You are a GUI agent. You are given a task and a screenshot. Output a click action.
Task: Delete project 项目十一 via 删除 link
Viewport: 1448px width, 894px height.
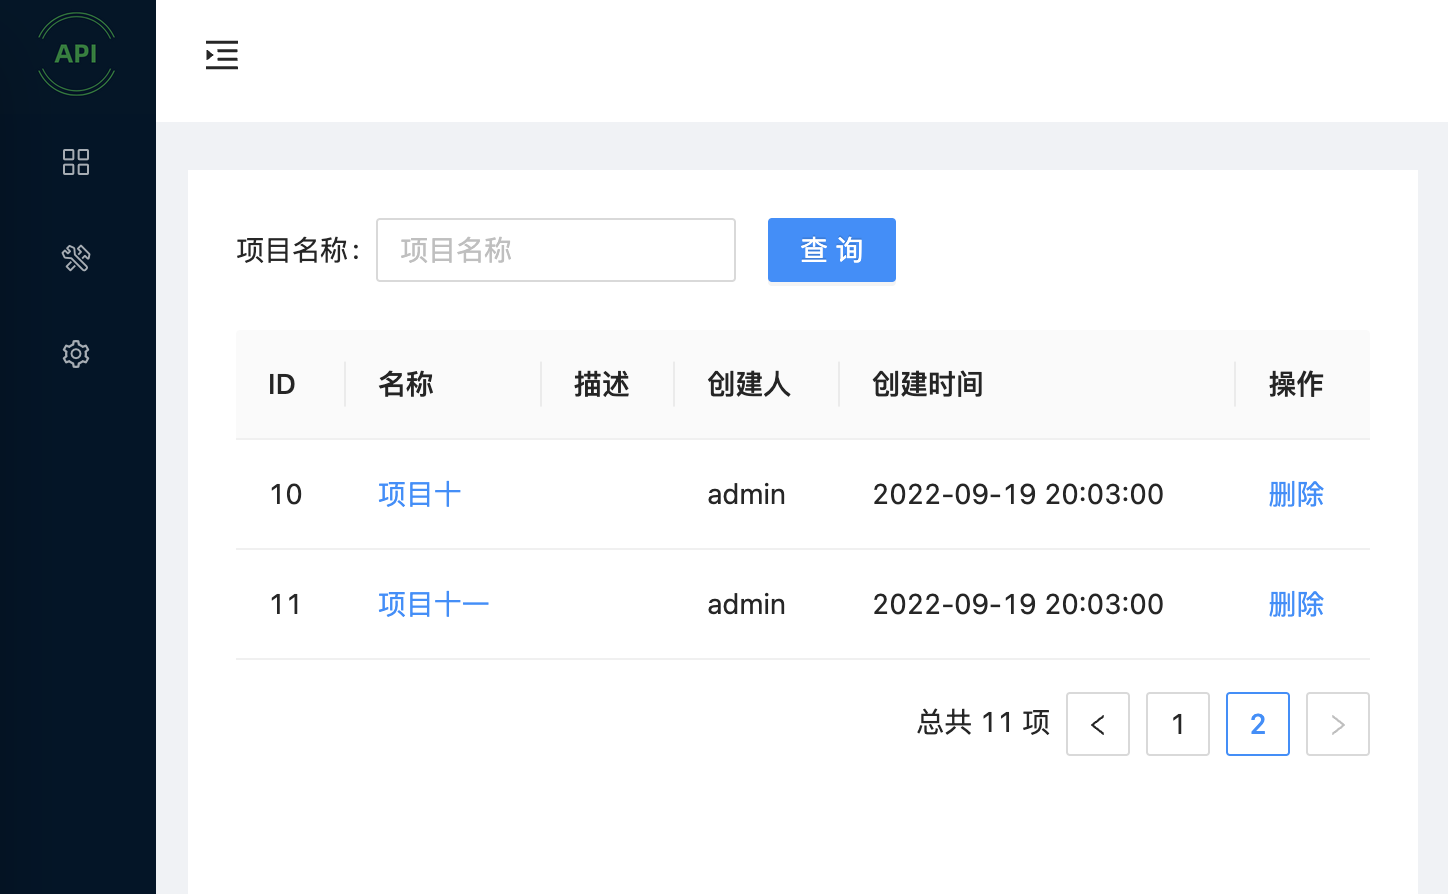point(1296,604)
